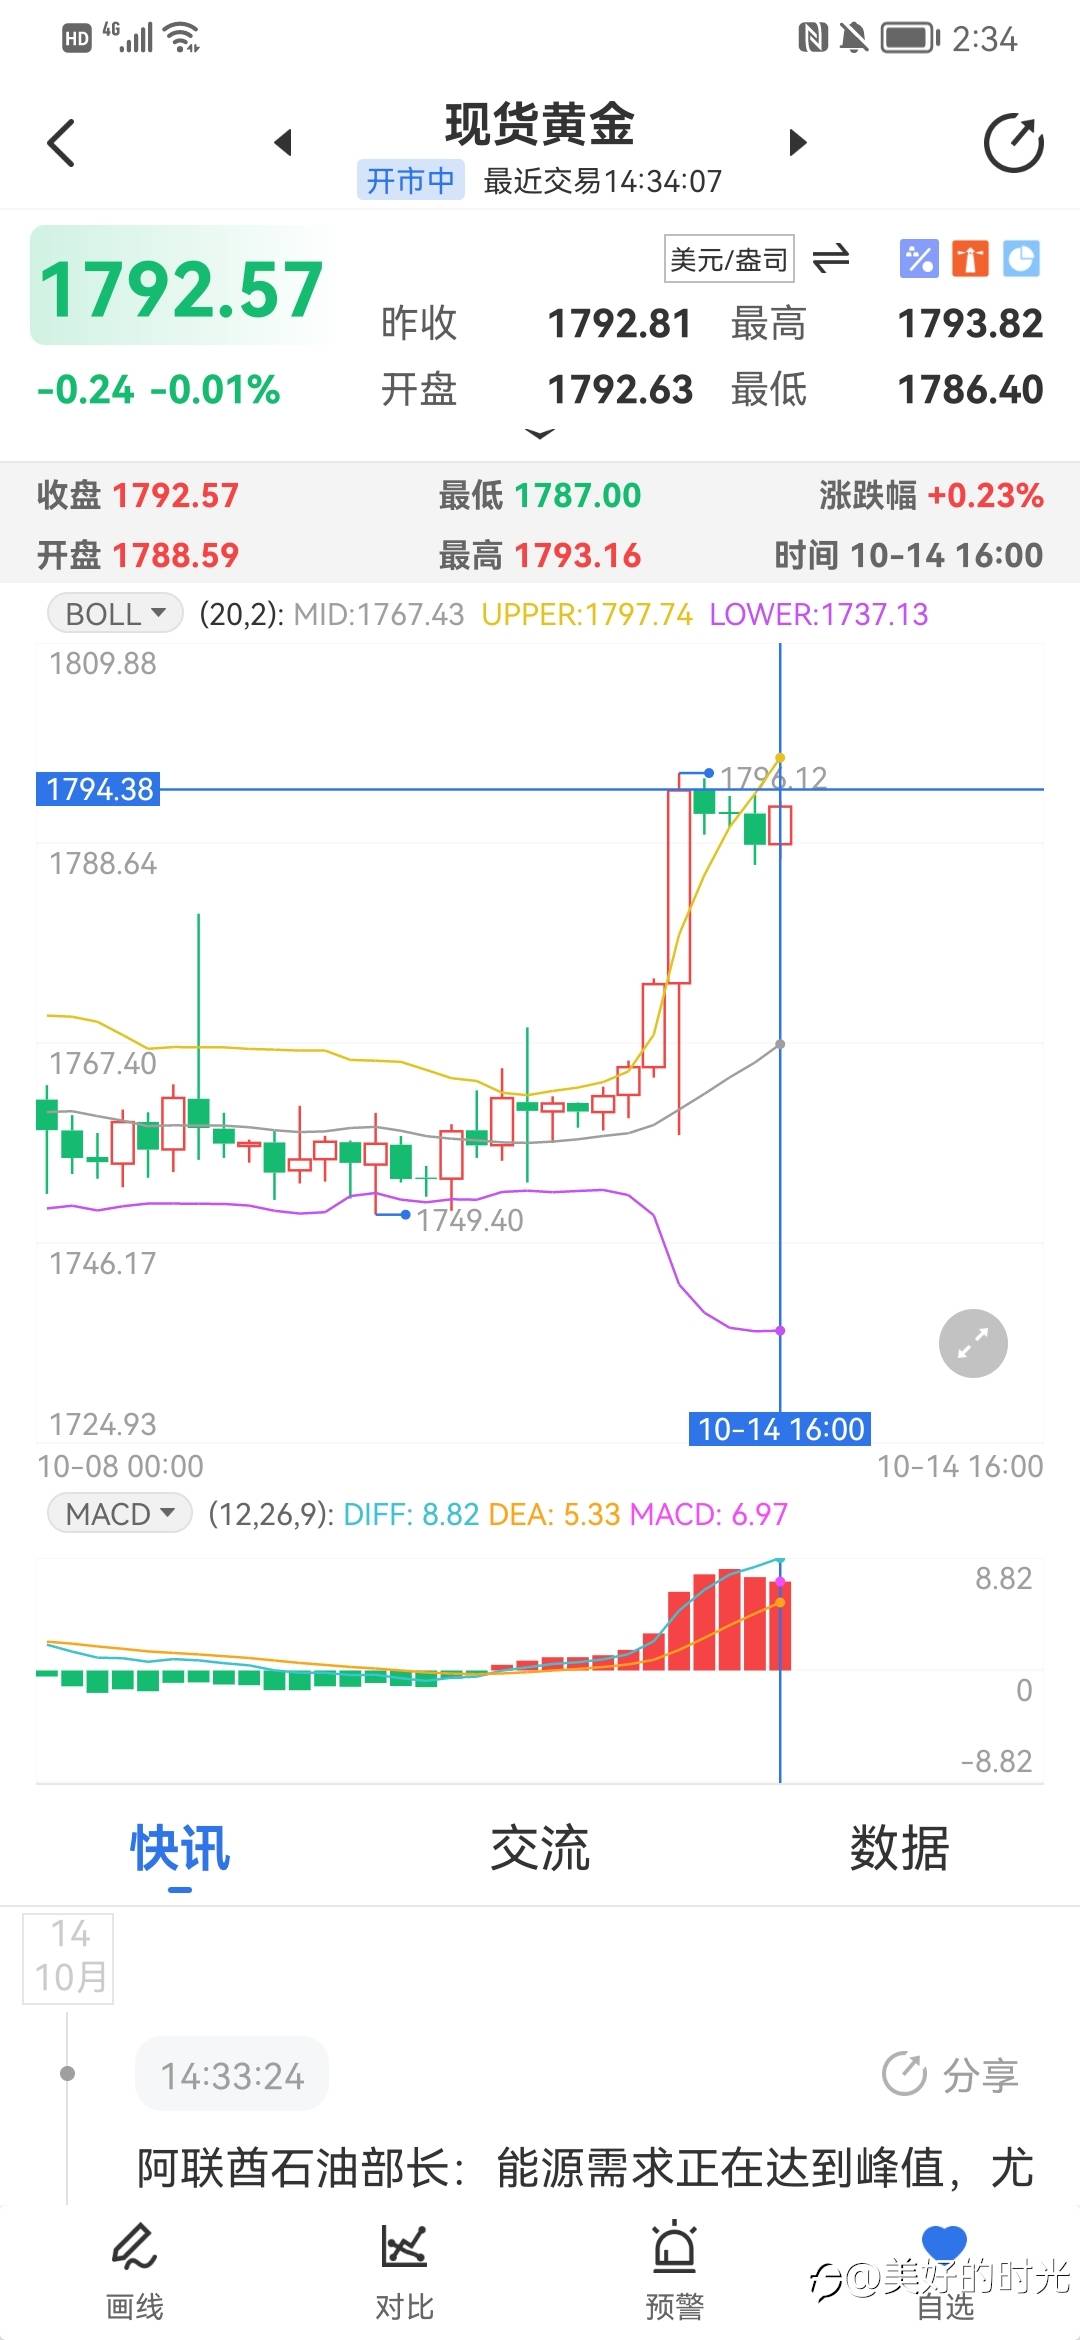Tap the 1796.12 high marker on chart
Screen dimensions: 1080x2340
[x=773, y=777]
